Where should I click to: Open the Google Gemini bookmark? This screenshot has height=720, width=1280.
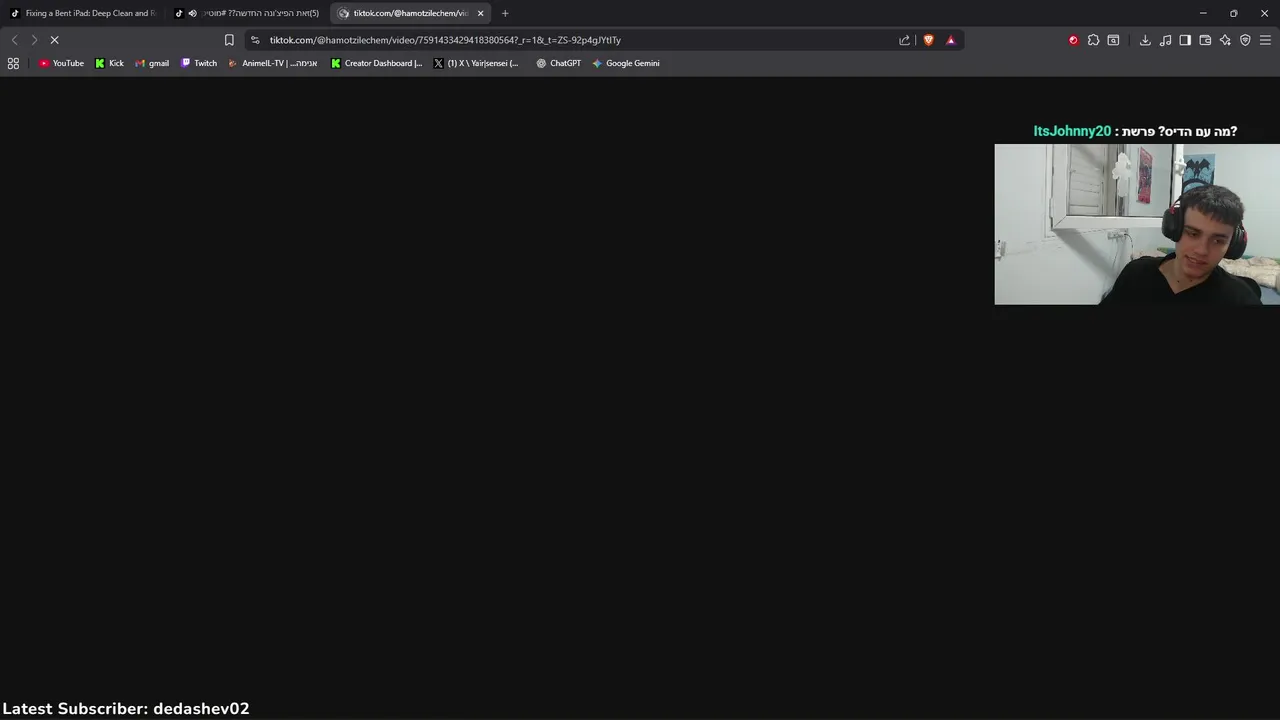pos(626,63)
